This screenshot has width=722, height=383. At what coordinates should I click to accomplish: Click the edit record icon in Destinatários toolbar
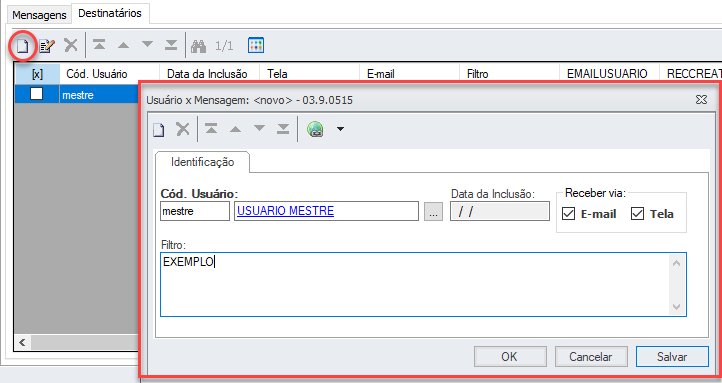47,46
